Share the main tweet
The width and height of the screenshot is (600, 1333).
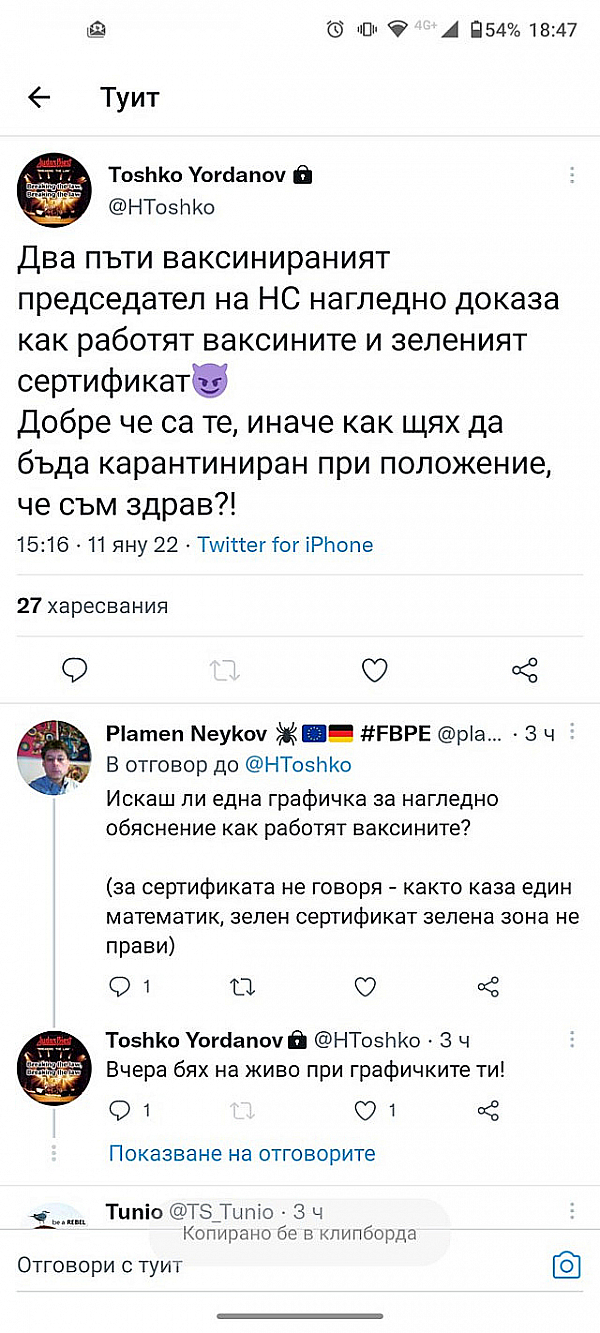(x=524, y=670)
